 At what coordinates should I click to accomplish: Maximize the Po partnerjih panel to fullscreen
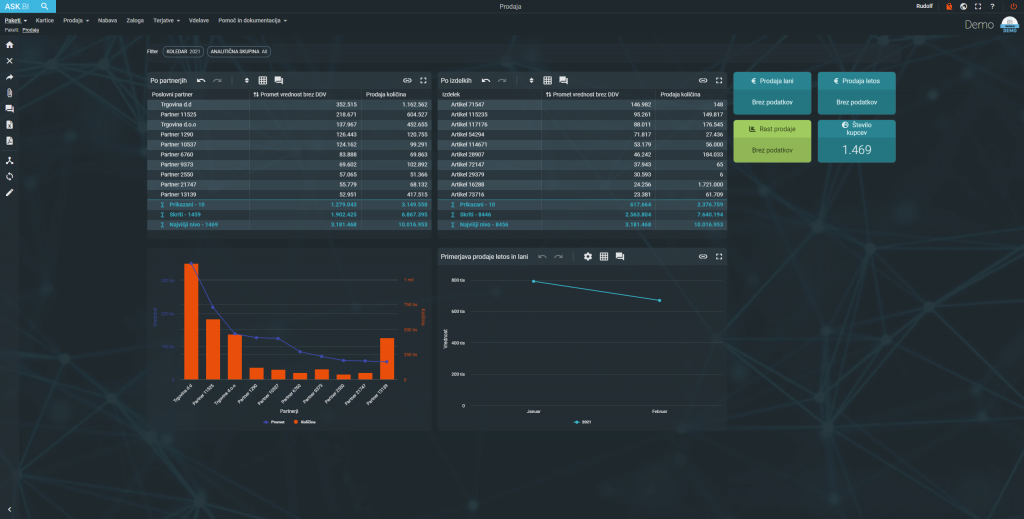423,80
